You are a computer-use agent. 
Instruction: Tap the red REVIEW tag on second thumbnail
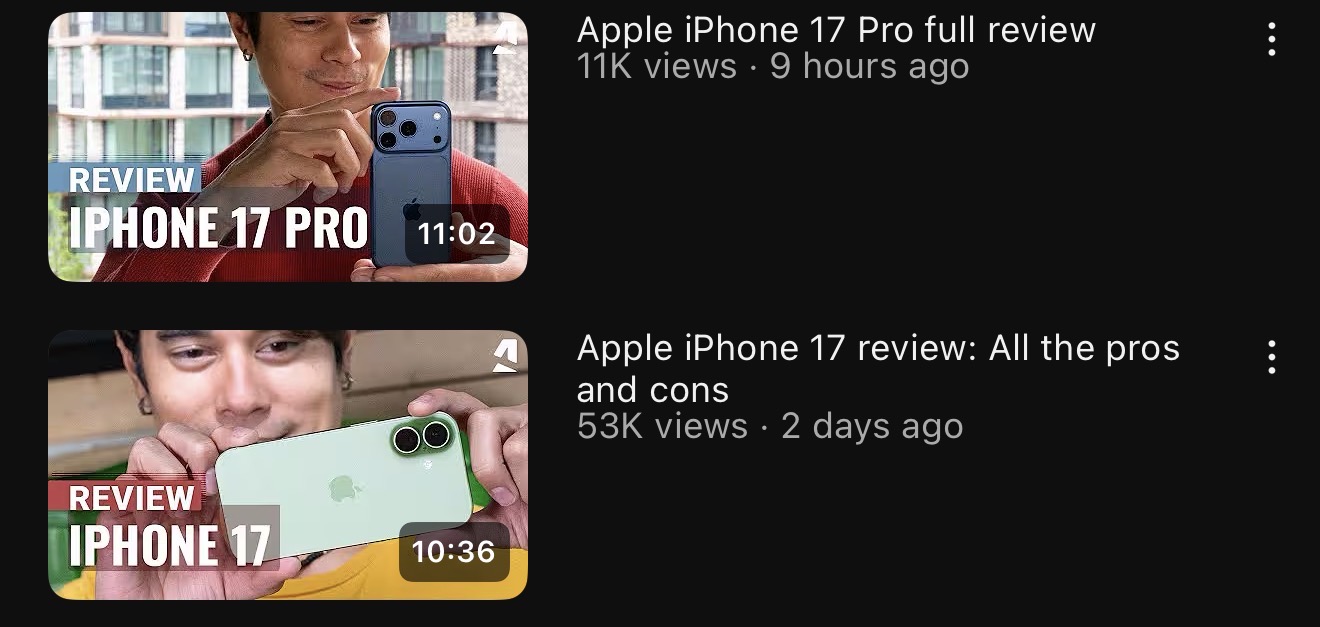tap(127, 497)
